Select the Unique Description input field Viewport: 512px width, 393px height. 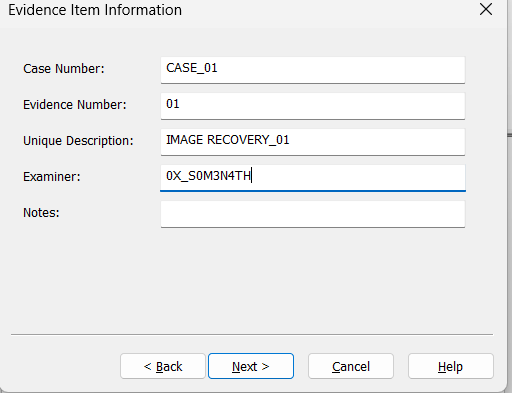pos(313,142)
